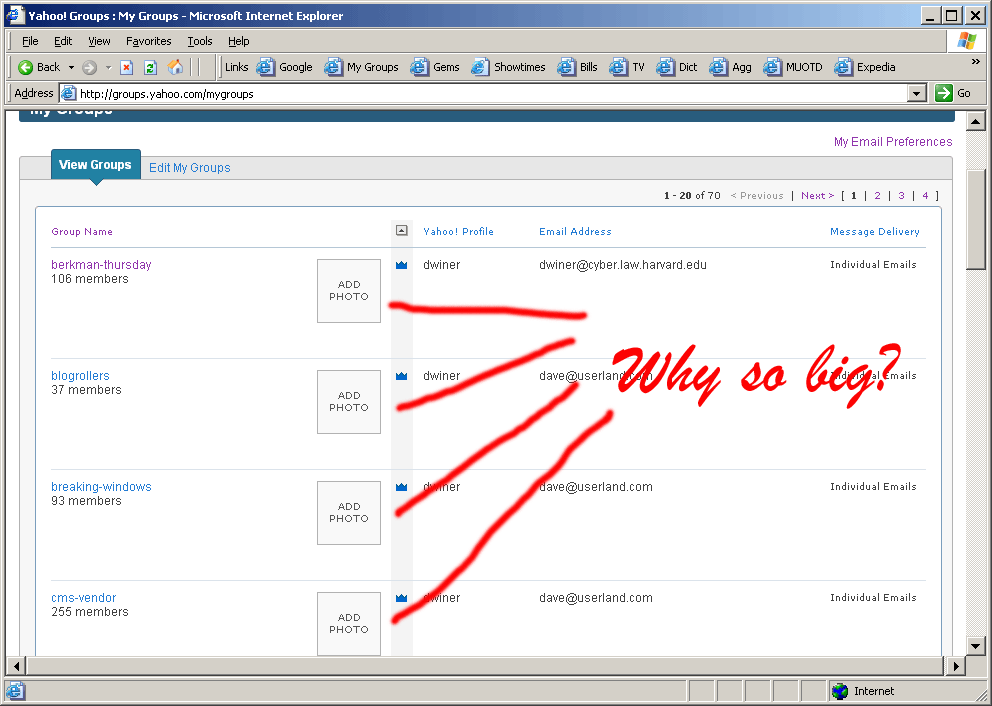This screenshot has height=706, width=992.
Task: Click the Refresh page icon
Action: click(x=151, y=67)
